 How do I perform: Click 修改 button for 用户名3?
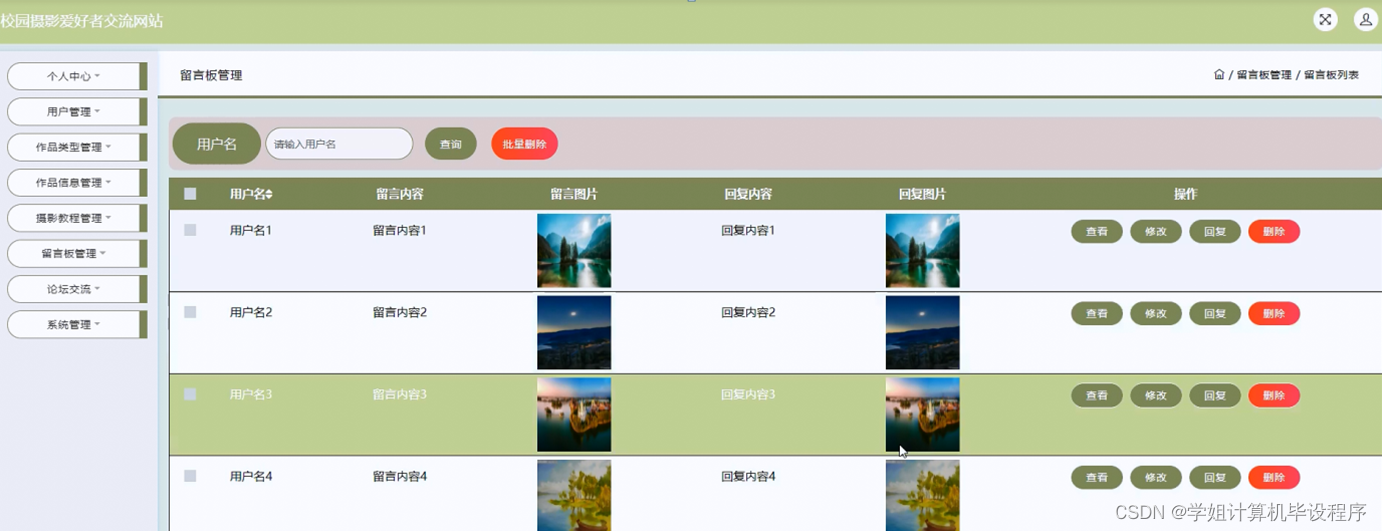pyautogui.click(x=1156, y=395)
